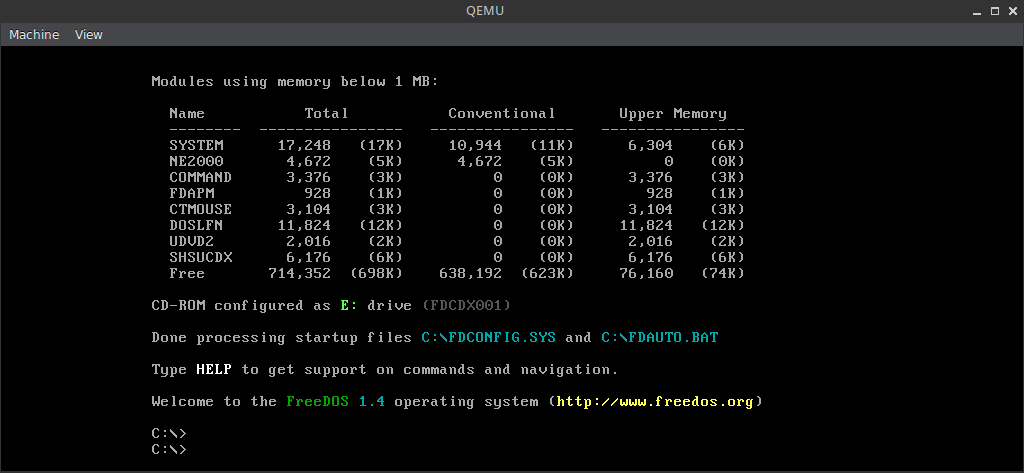Click the SYSTEM upper memory value 6,304
Image resolution: width=1024 pixels, height=473 pixels.
pyautogui.click(x=650, y=146)
